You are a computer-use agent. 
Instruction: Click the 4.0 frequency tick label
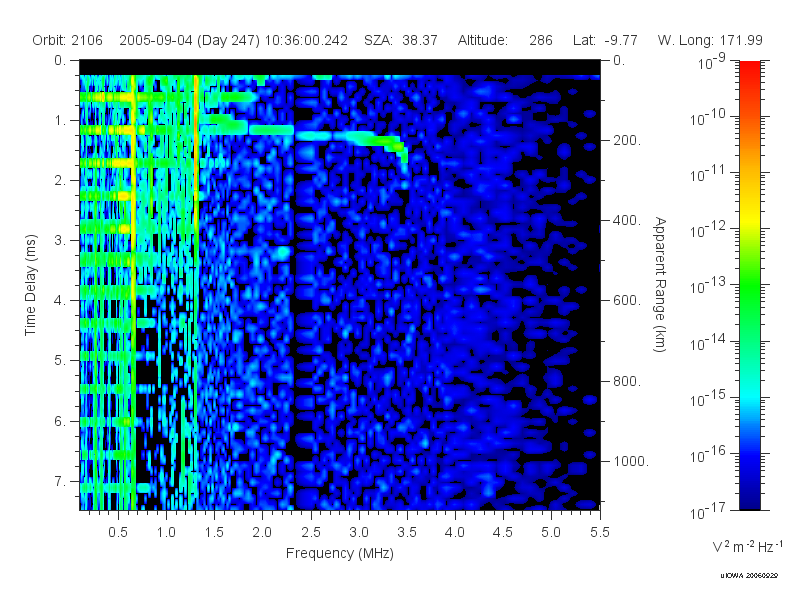tap(455, 532)
